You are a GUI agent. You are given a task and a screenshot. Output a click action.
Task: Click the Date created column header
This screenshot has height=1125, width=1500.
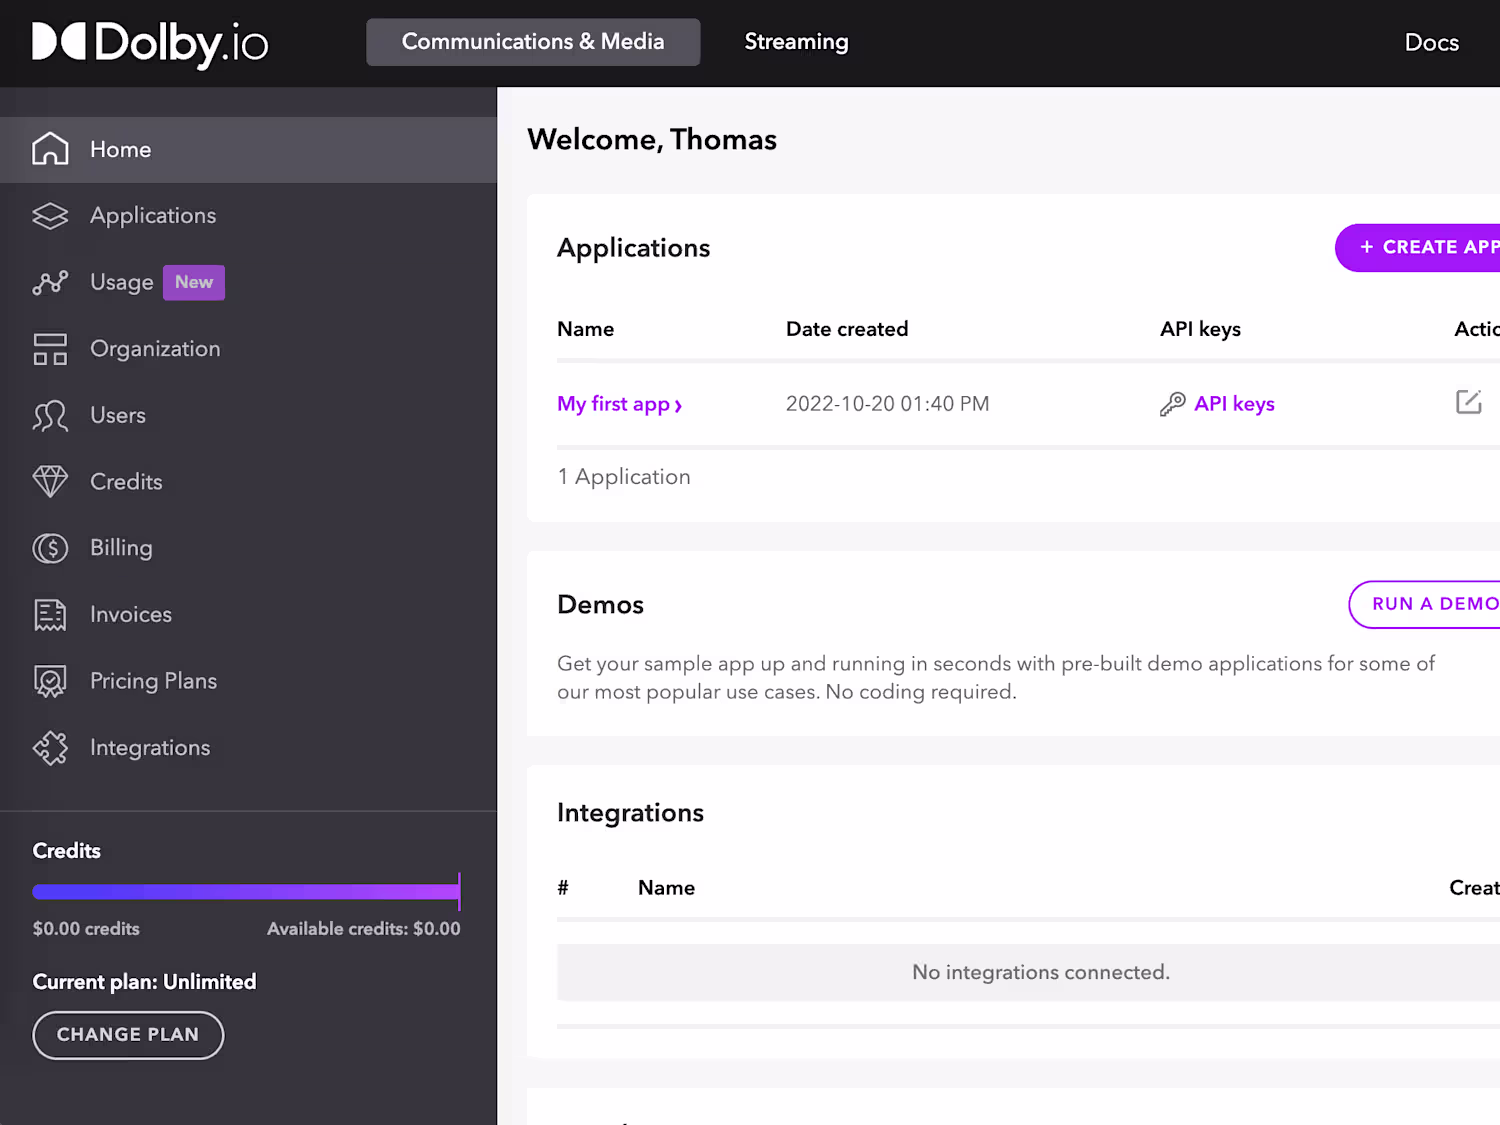click(847, 329)
